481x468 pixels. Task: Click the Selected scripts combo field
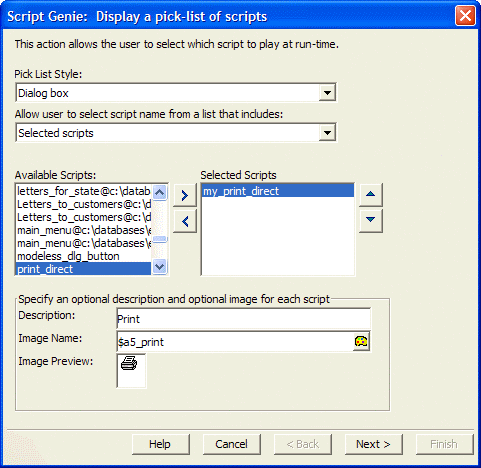click(176, 133)
